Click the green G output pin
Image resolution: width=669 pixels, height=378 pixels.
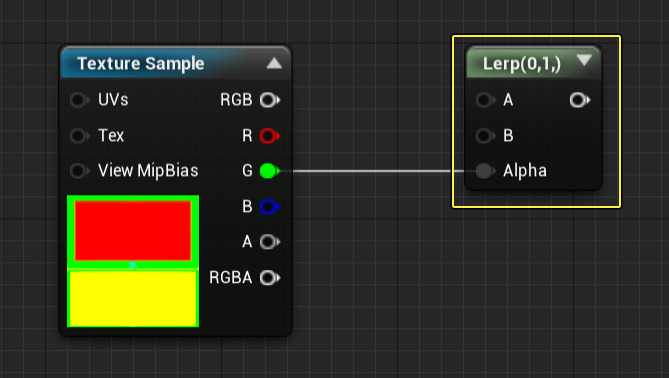tap(270, 171)
